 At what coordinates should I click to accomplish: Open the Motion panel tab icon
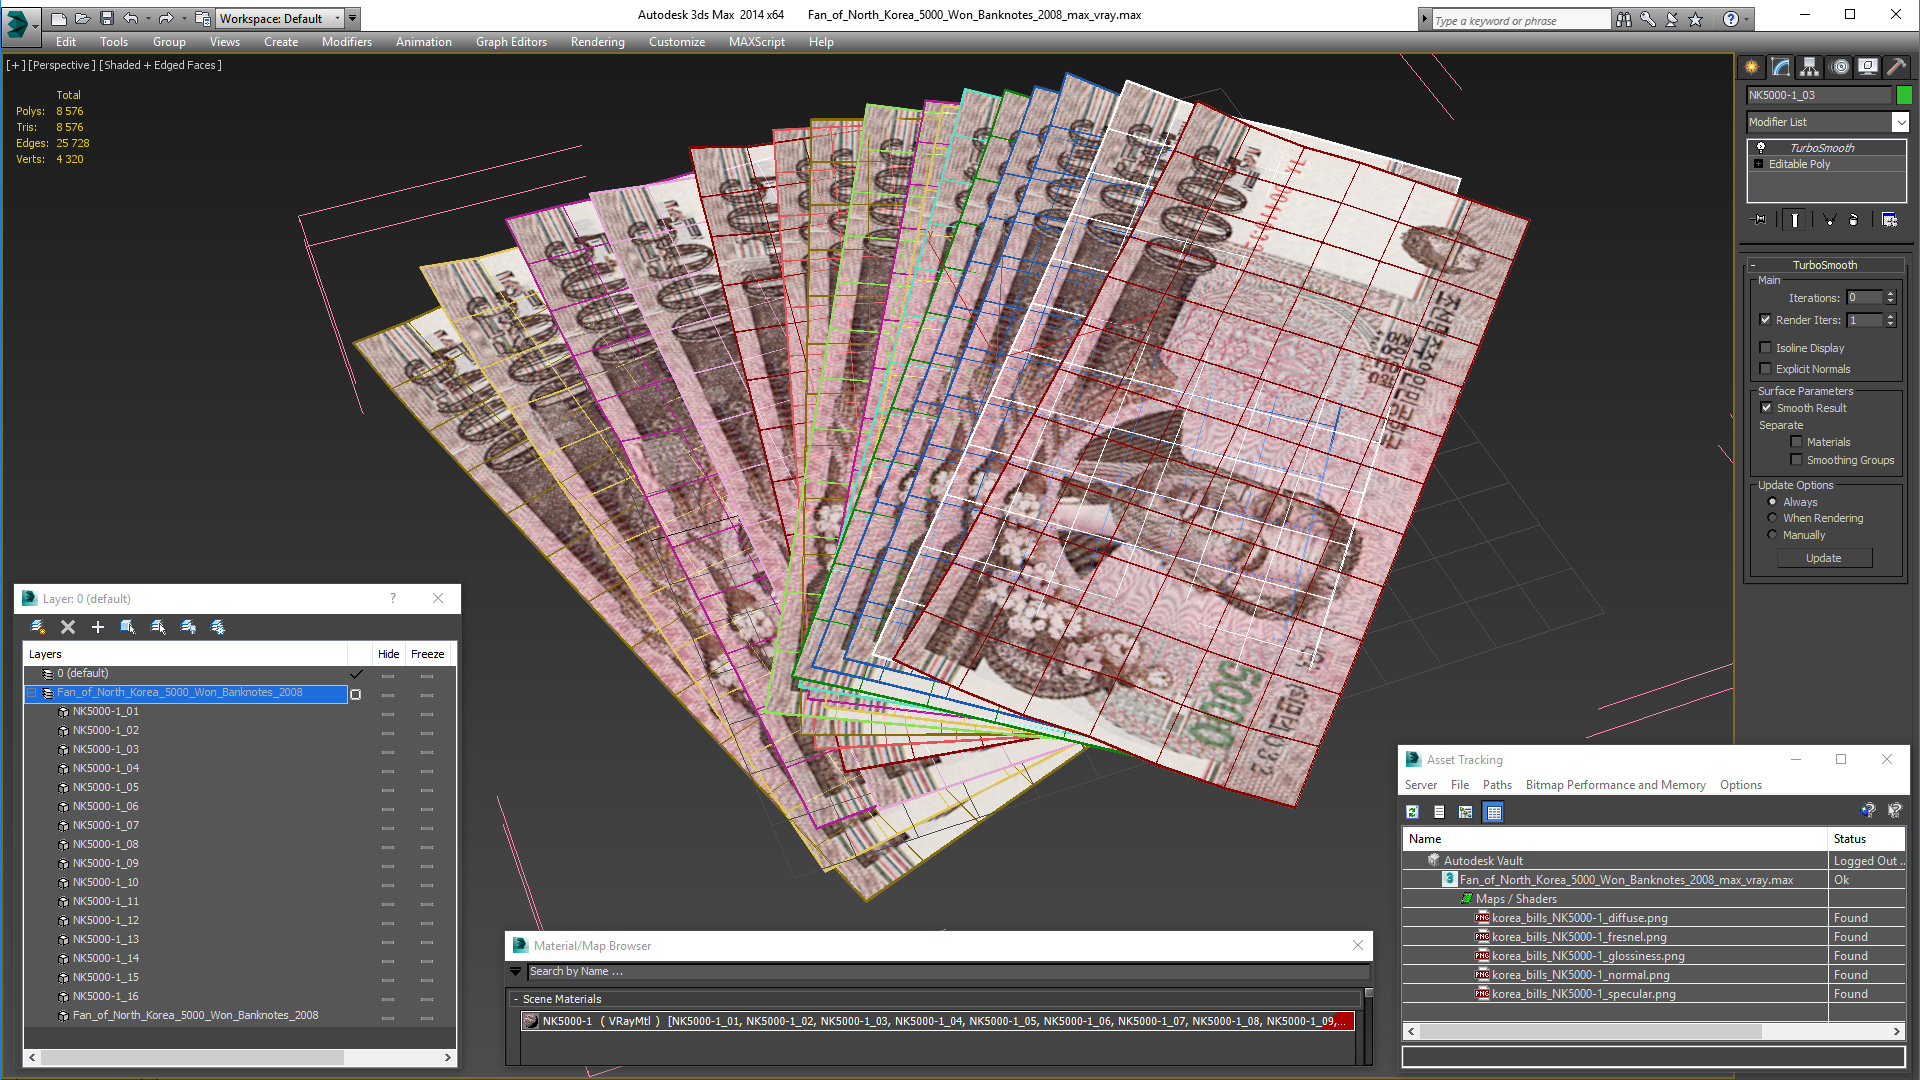(x=1840, y=67)
